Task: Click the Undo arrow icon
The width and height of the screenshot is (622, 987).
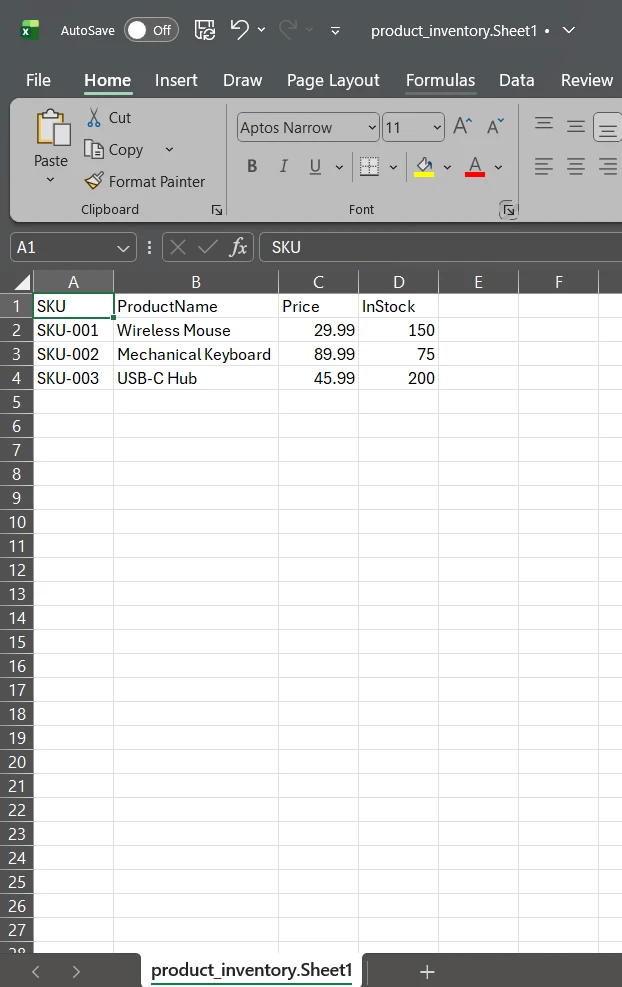Action: (239, 30)
